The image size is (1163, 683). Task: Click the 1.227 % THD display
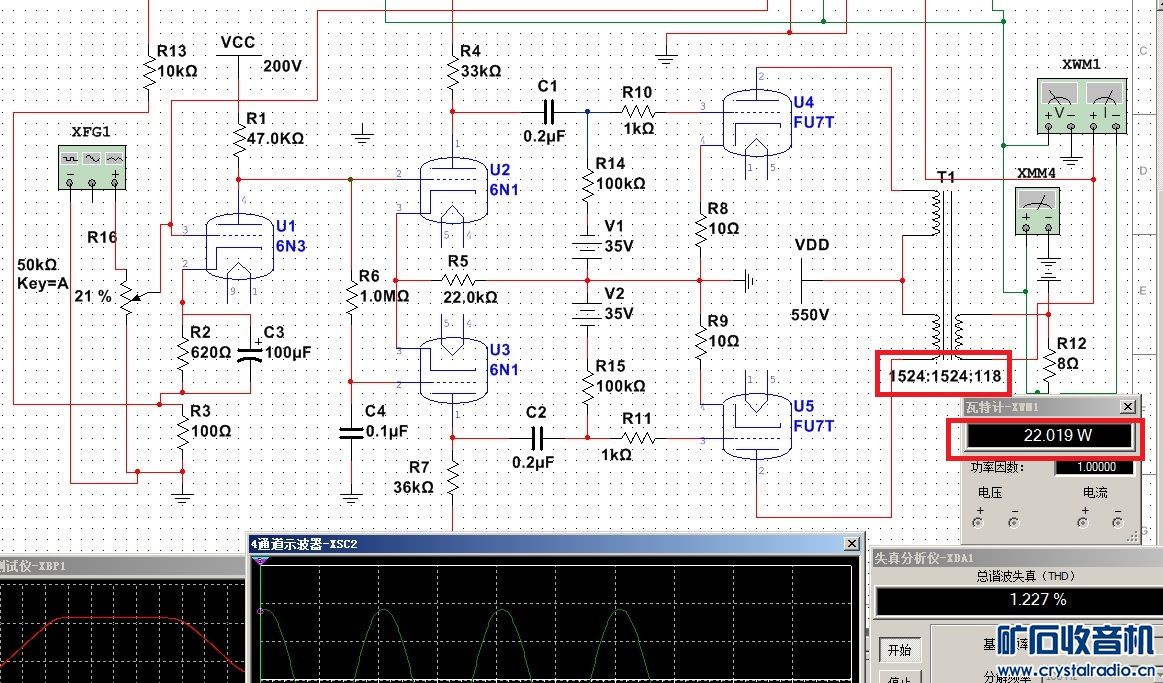pos(1017,600)
